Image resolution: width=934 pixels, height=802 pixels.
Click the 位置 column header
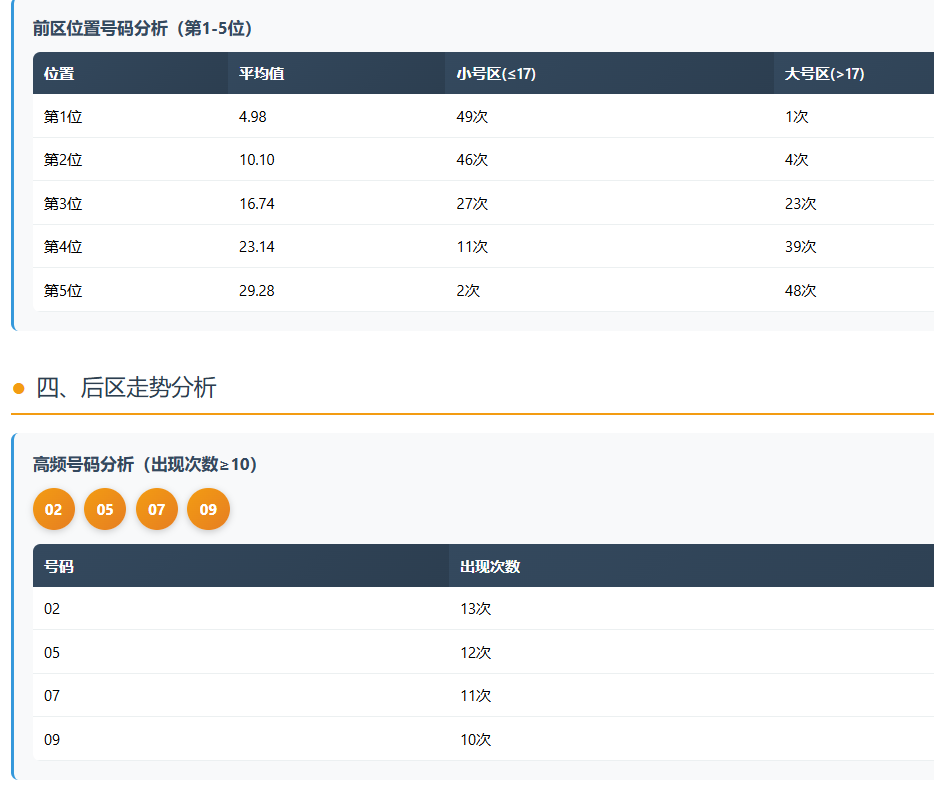point(59,74)
